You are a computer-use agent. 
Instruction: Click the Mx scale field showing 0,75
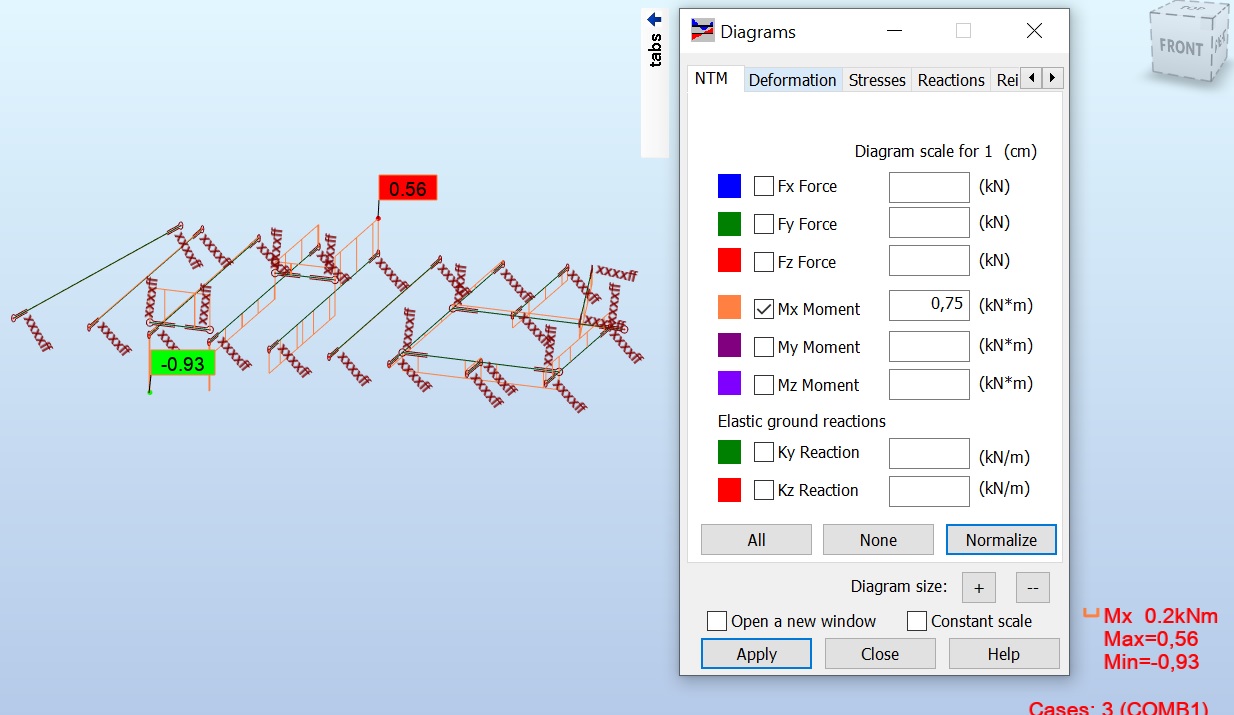point(928,306)
